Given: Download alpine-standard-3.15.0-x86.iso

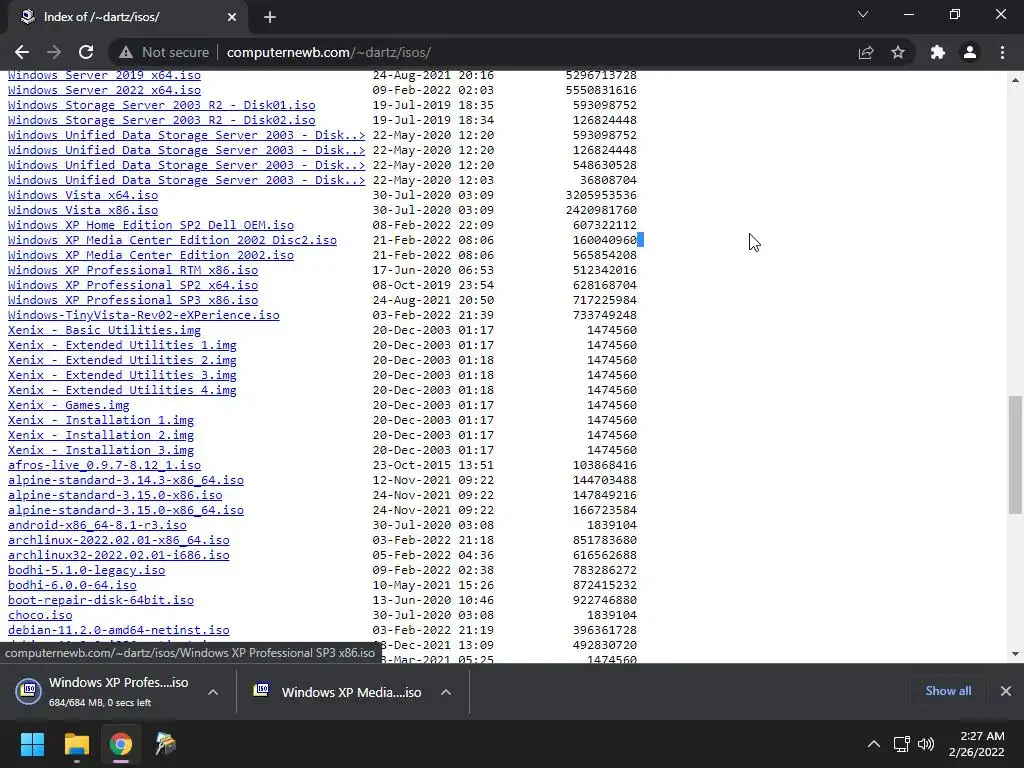Looking at the screenshot, I should click(x=115, y=496).
